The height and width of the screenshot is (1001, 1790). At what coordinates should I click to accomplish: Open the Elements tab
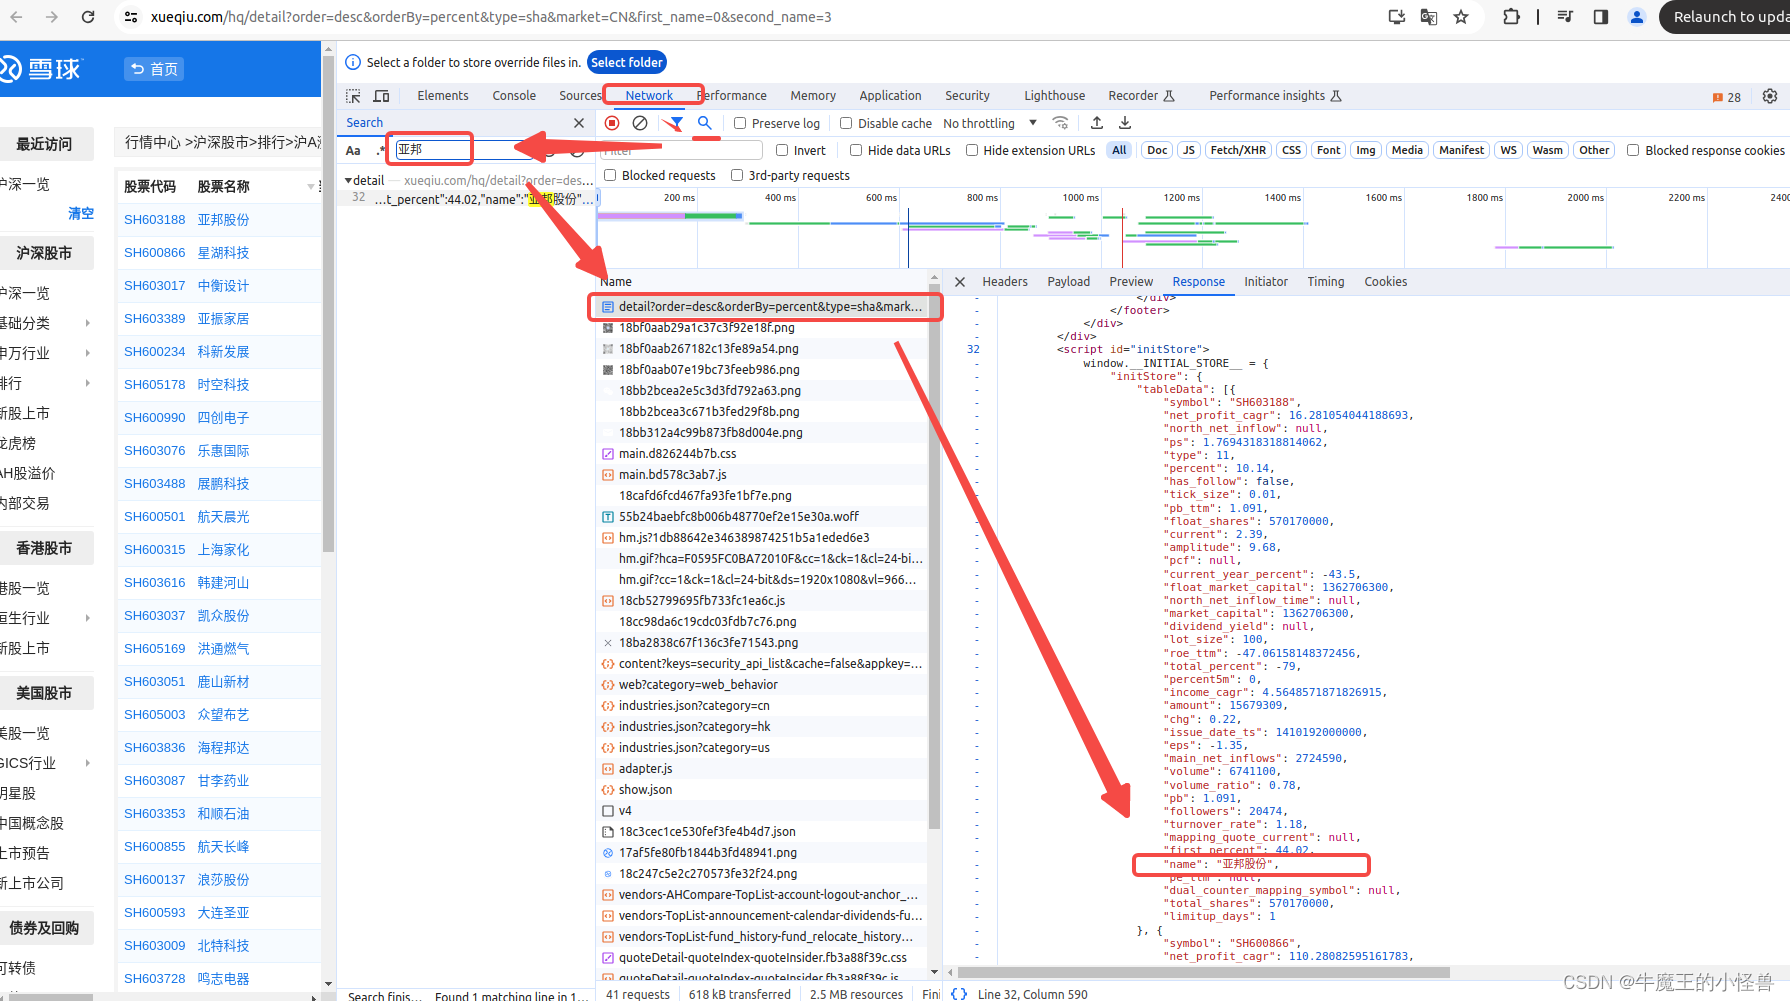pos(443,96)
